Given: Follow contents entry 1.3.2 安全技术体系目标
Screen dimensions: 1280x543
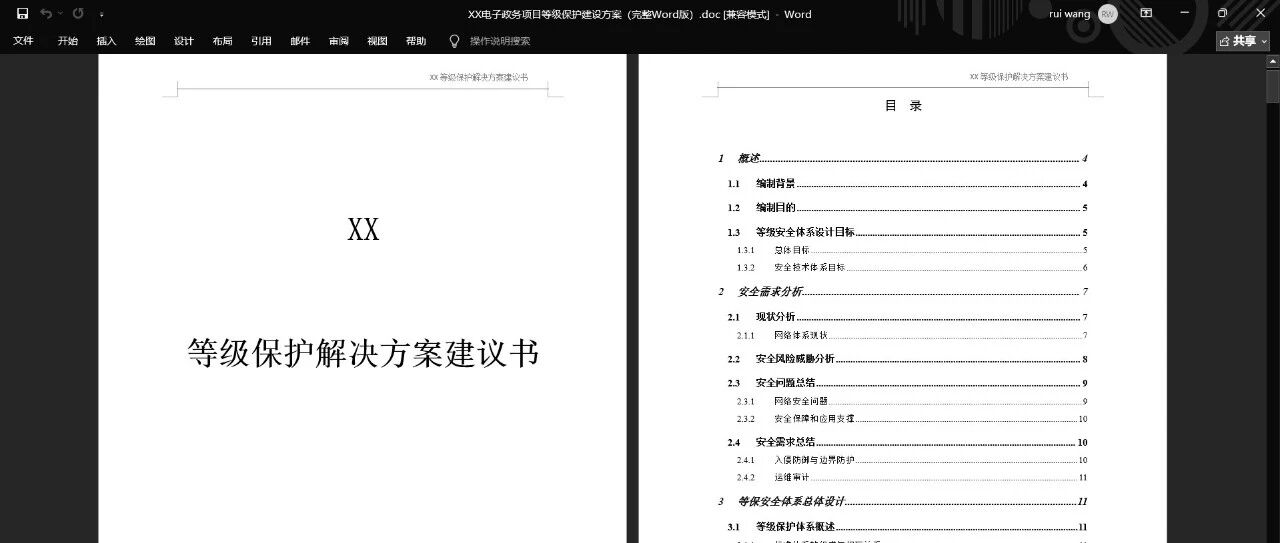Looking at the screenshot, I should pos(912,268).
